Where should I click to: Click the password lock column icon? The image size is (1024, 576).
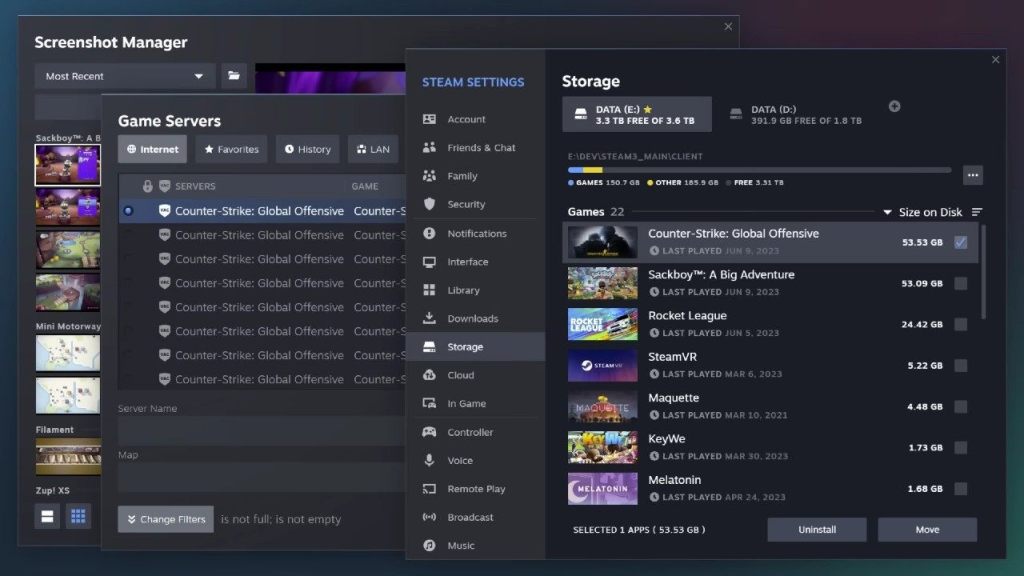pos(148,186)
